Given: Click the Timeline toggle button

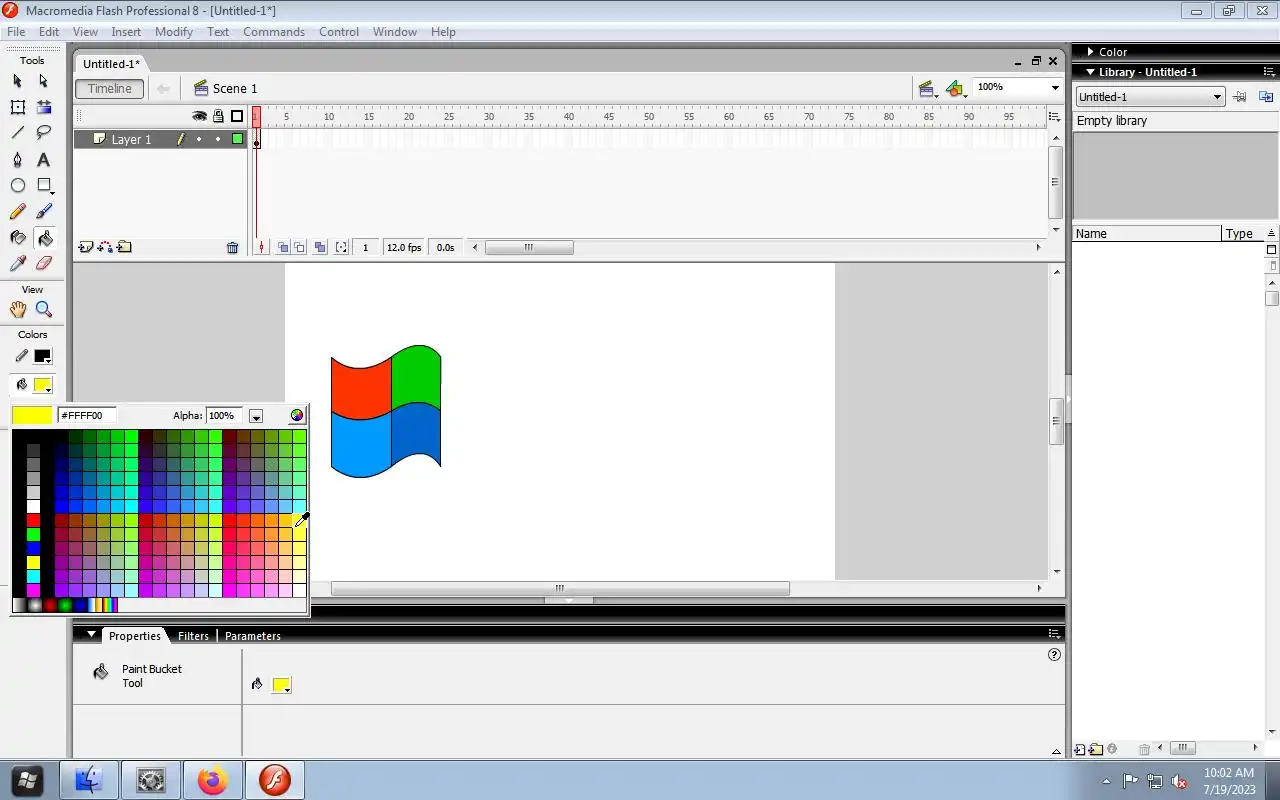Looking at the screenshot, I should pos(110,89).
